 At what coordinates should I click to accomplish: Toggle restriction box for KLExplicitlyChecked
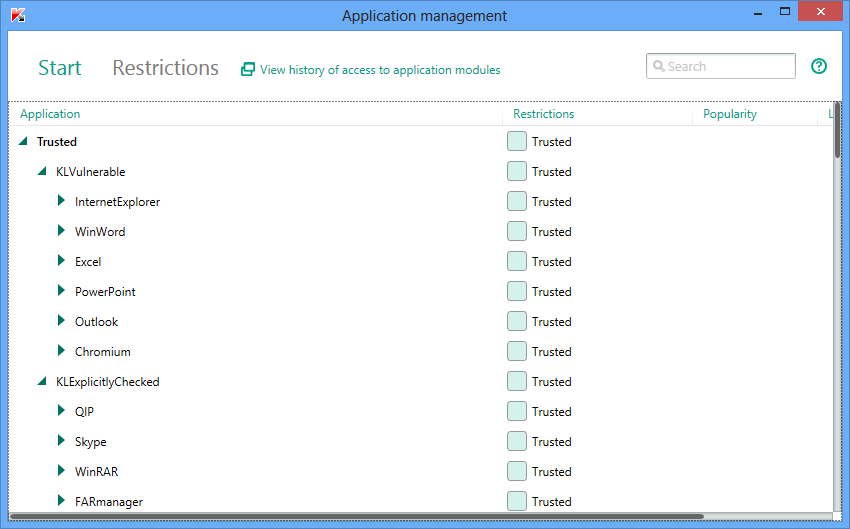tap(517, 382)
